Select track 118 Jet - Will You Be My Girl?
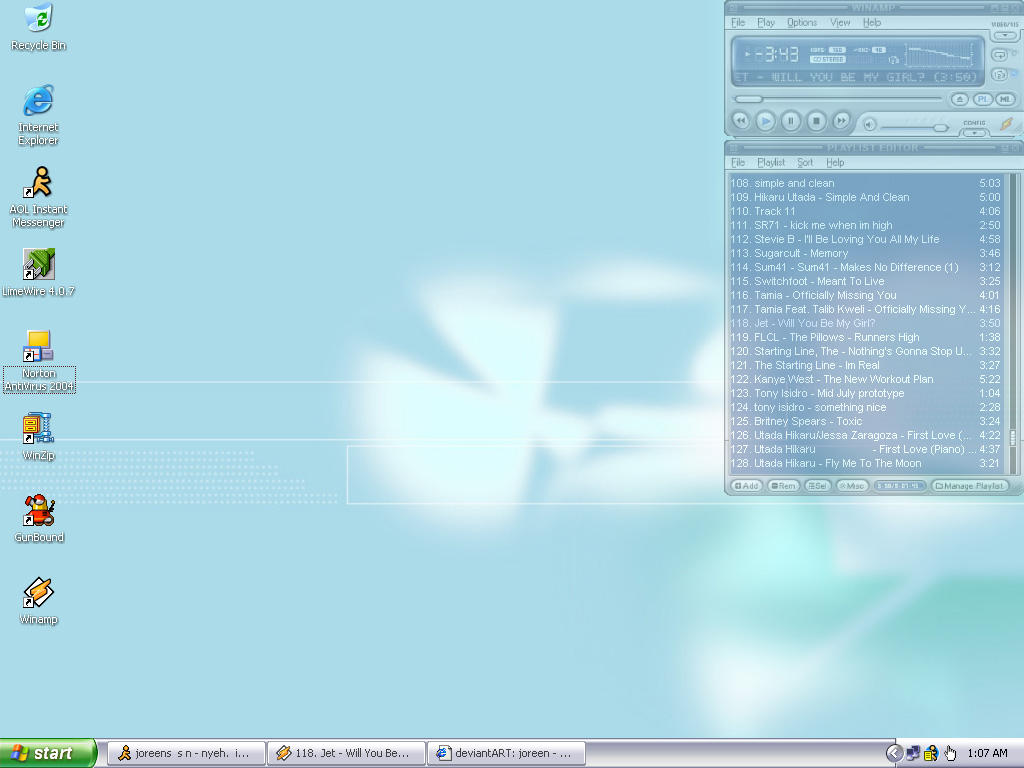This screenshot has width=1024, height=768. click(865, 323)
